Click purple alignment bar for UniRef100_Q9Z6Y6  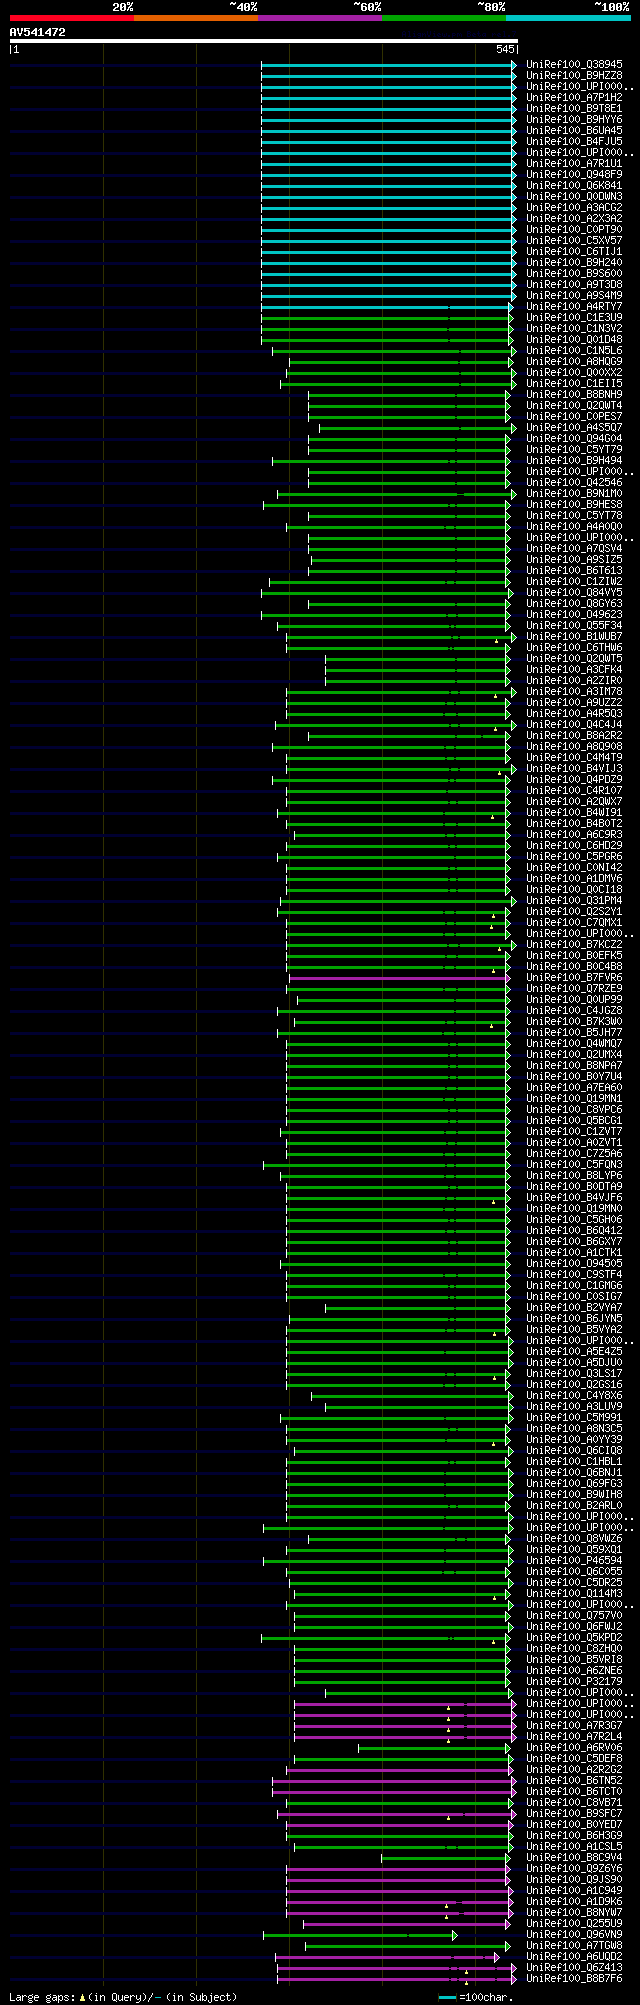click(x=399, y=1869)
